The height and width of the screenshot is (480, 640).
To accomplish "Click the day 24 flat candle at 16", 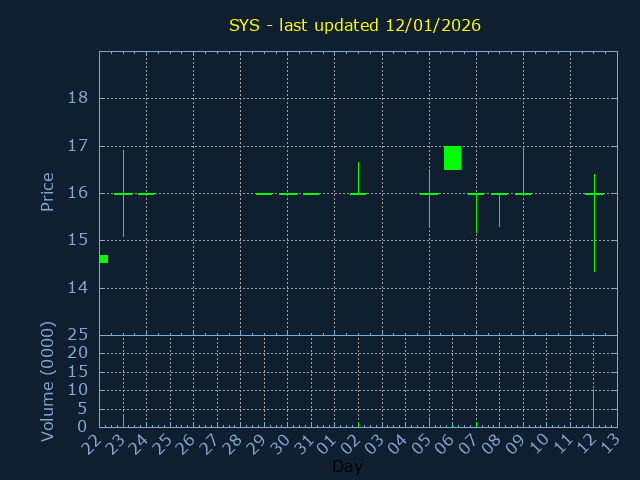I will coord(146,194).
